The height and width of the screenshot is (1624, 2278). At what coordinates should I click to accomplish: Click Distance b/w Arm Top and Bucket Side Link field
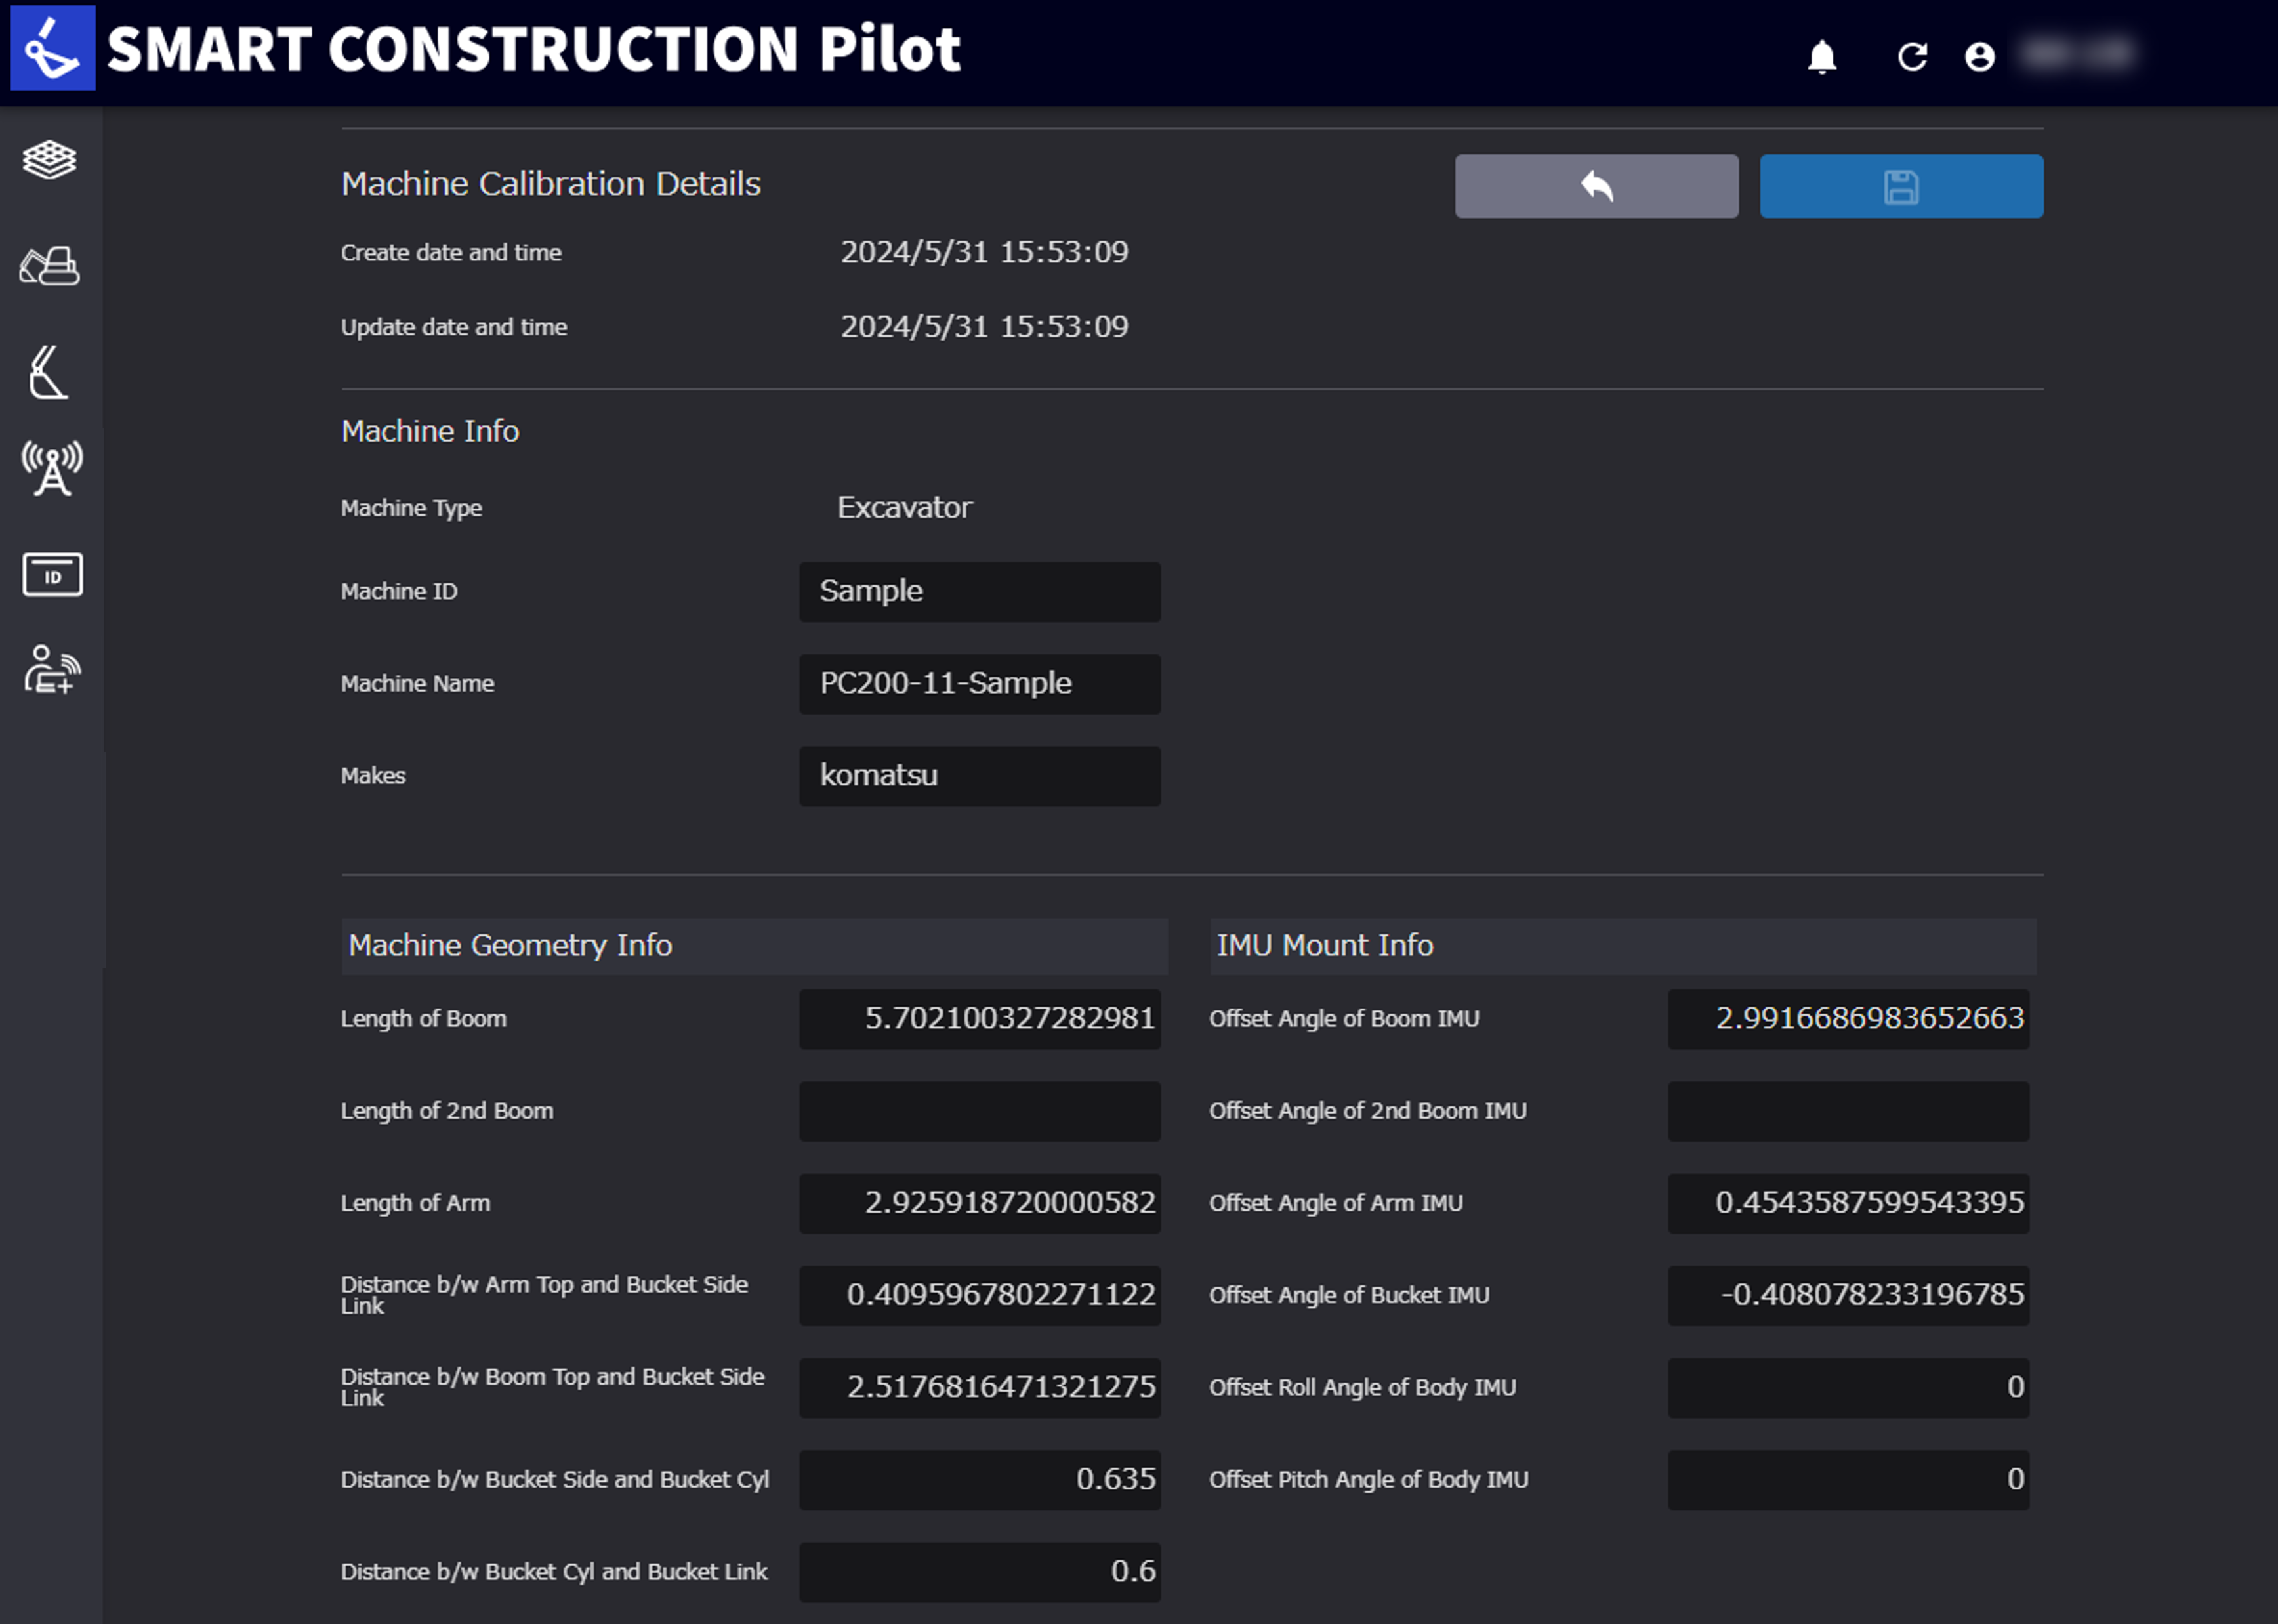pyautogui.click(x=979, y=1295)
